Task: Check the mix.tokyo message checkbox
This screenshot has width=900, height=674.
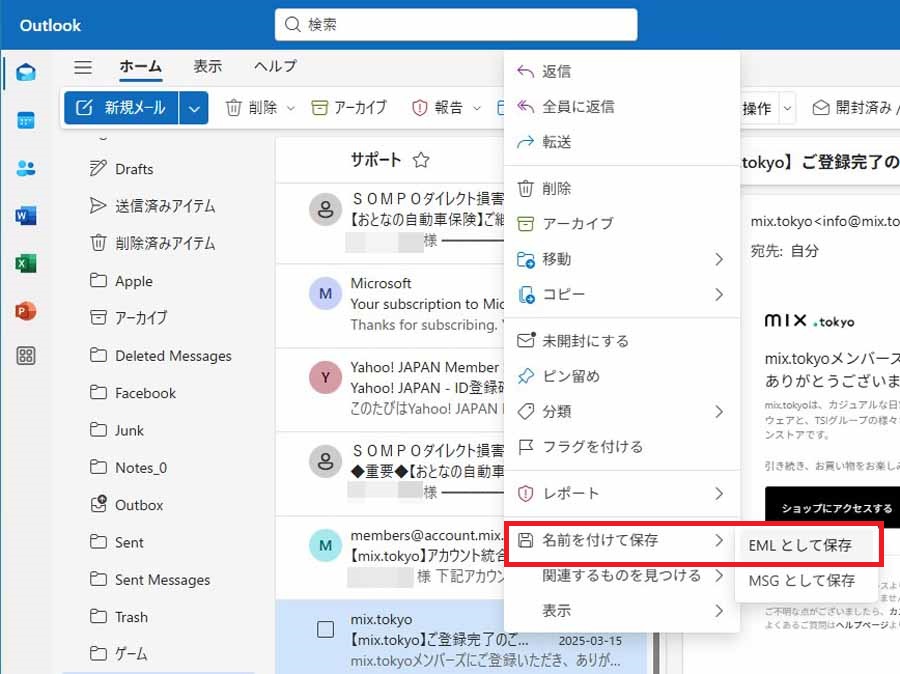Action: (x=325, y=629)
